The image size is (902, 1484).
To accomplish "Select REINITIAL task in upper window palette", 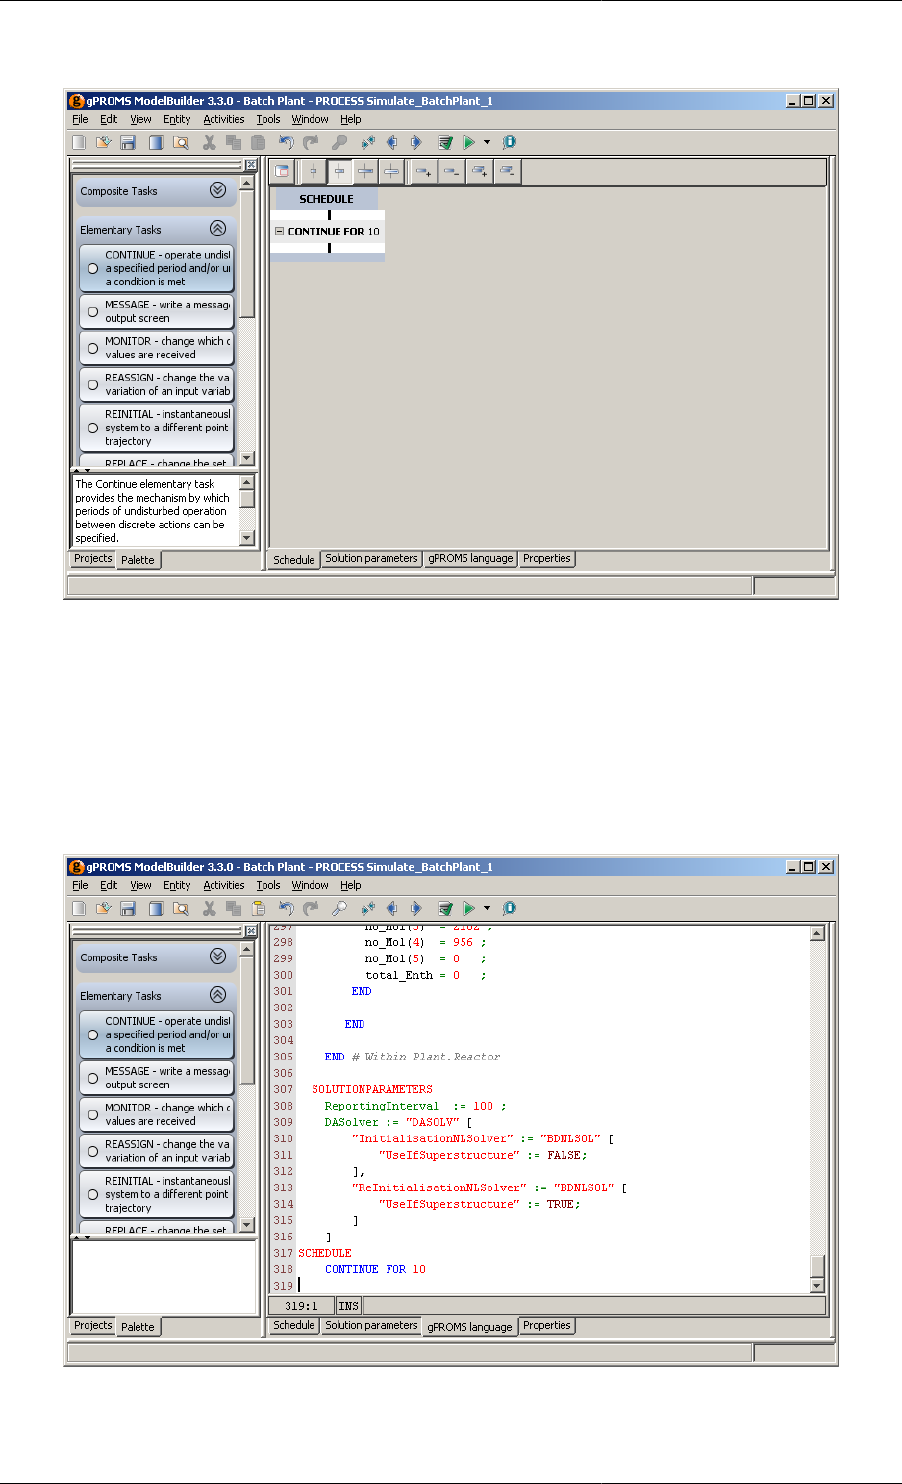I will pyautogui.click(x=157, y=427).
